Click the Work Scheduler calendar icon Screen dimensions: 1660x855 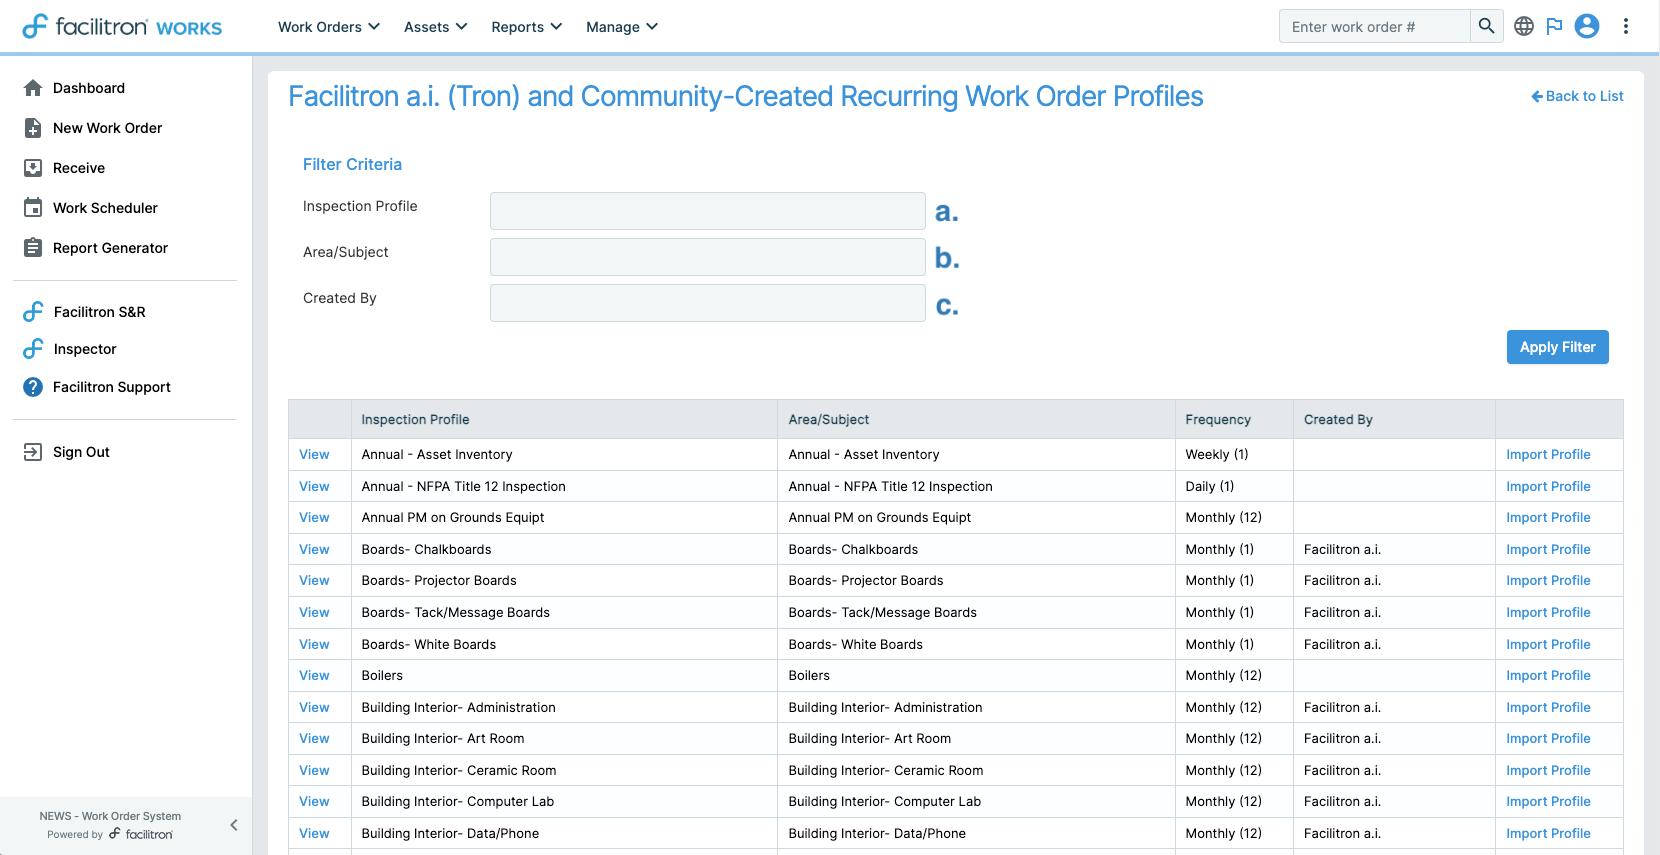tap(33, 208)
